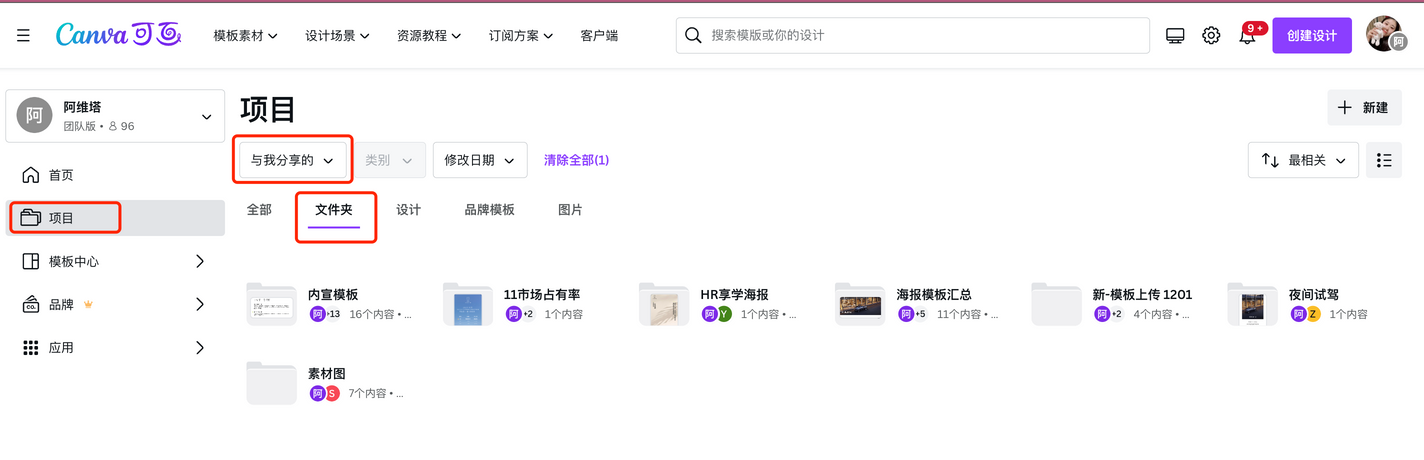1424x460 pixels.
Task: Expand 模板中心 submenu arrow
Action: click(200, 261)
